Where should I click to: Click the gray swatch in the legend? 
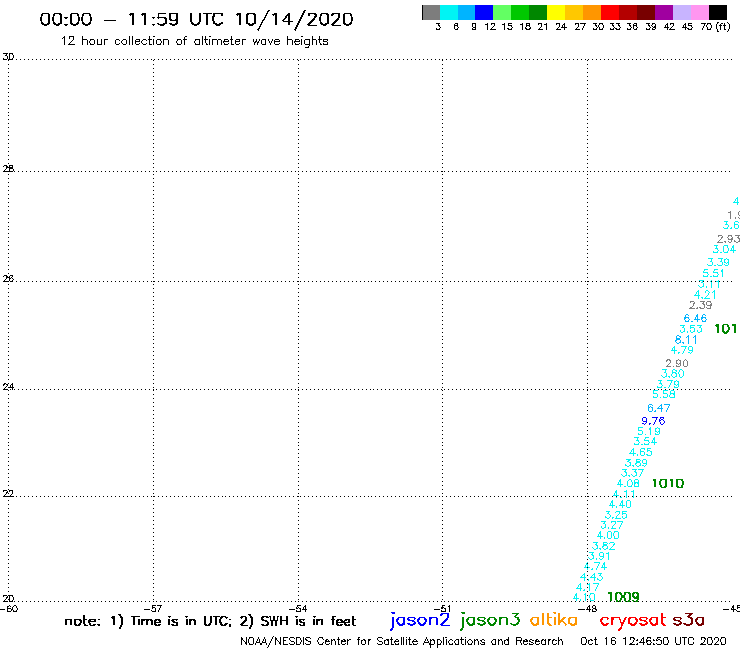(431, 12)
